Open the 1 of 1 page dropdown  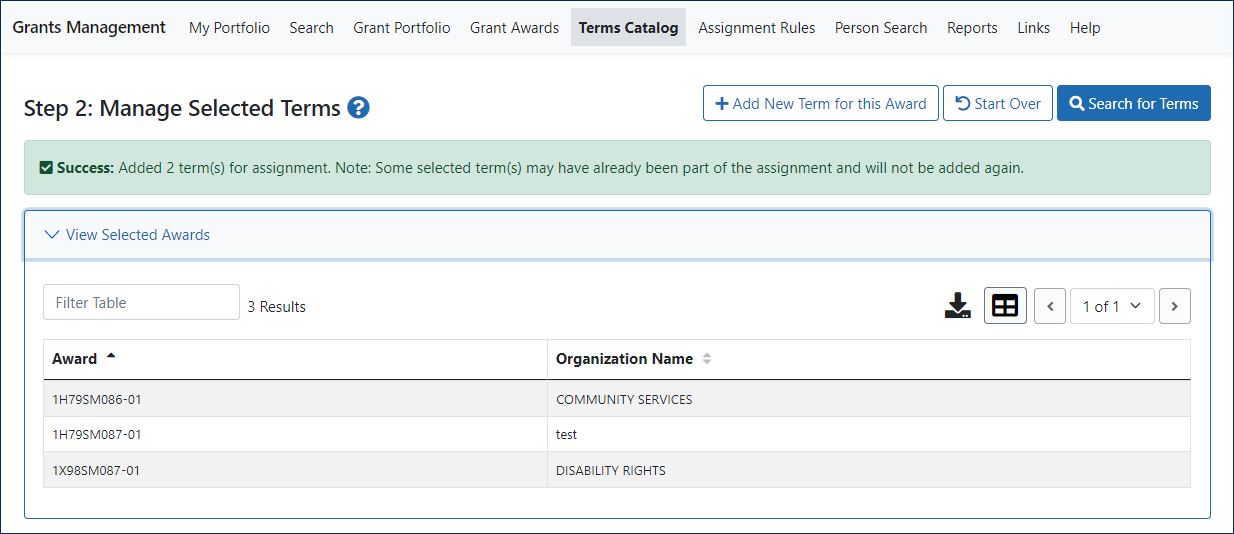[x=1111, y=306]
